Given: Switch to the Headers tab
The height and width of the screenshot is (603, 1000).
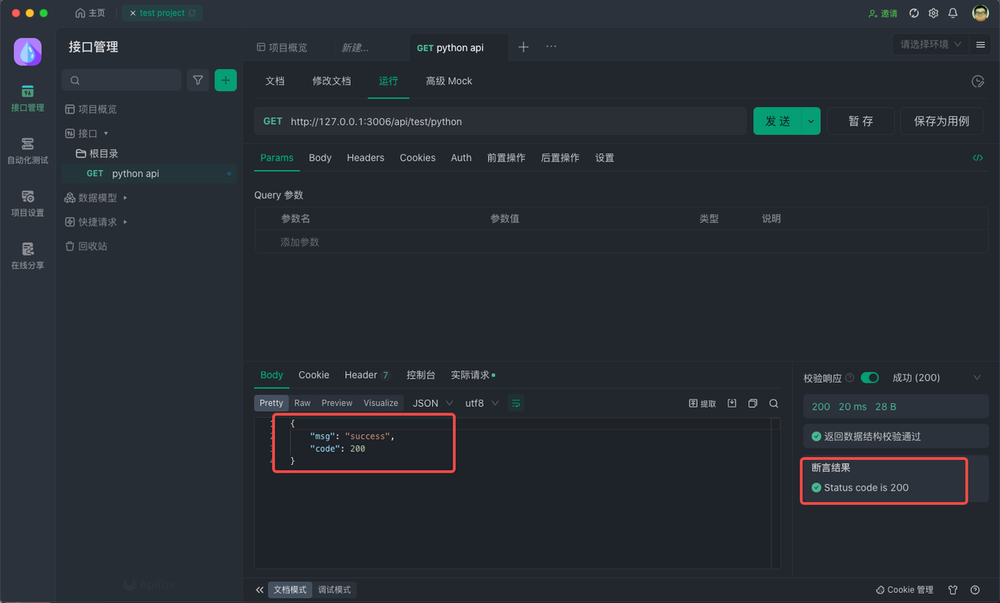Looking at the screenshot, I should pyautogui.click(x=365, y=157).
